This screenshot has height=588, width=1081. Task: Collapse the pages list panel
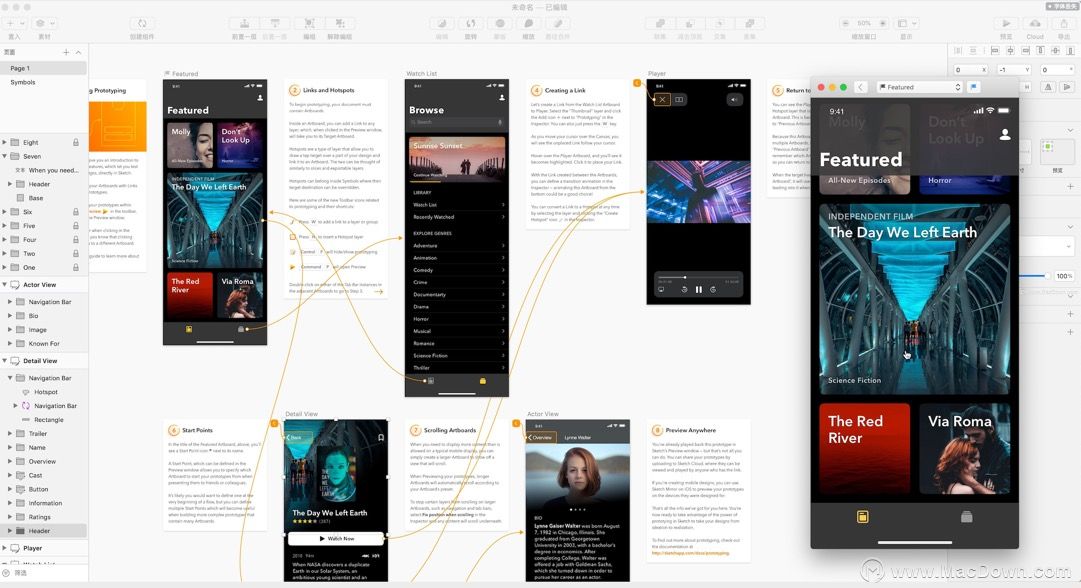79,52
